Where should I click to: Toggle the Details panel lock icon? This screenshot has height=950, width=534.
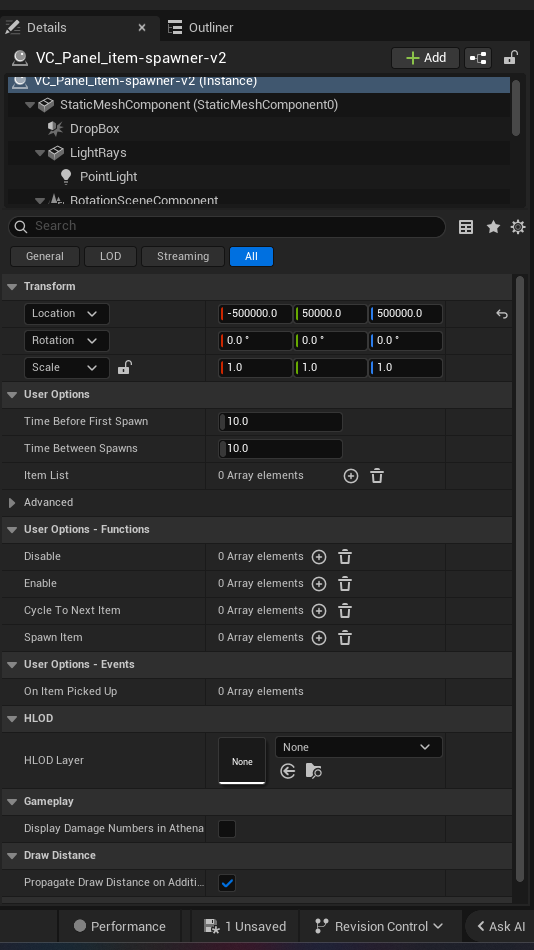pyautogui.click(x=510, y=58)
